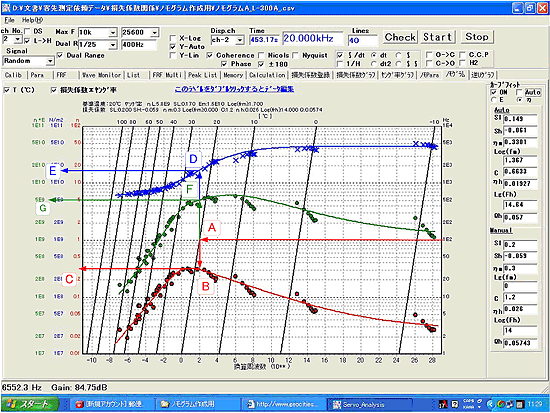This screenshot has height=413, width=550.
Task: Enable the X-Log checkbox
Action: 173,38
